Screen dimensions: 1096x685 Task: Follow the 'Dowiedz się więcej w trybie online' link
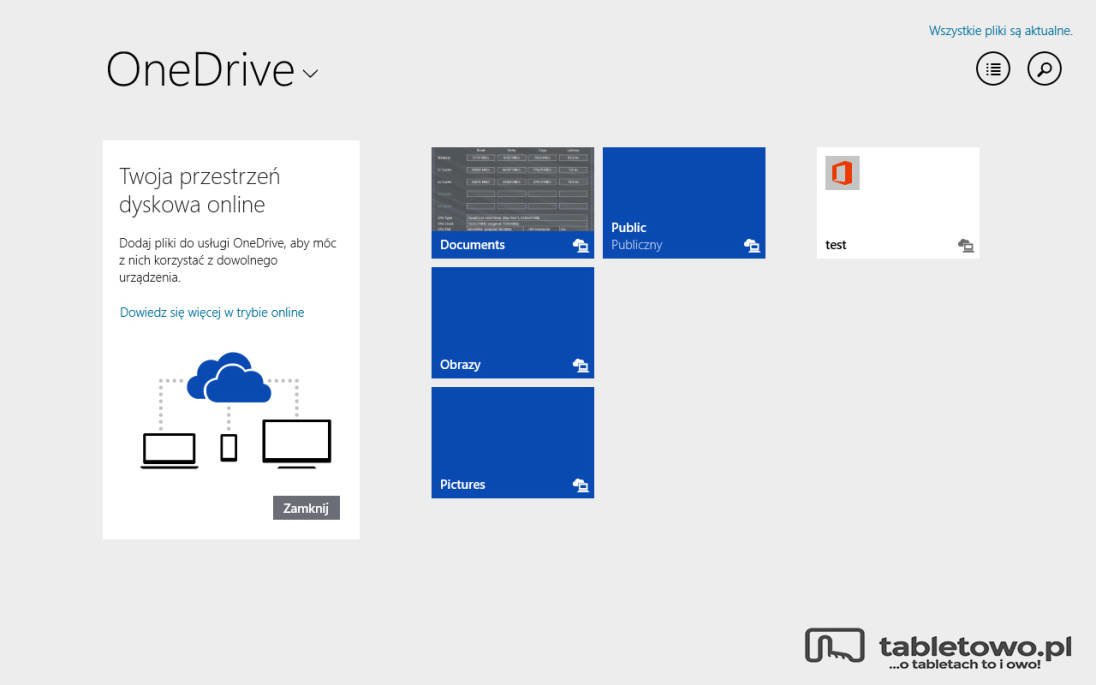coord(212,312)
